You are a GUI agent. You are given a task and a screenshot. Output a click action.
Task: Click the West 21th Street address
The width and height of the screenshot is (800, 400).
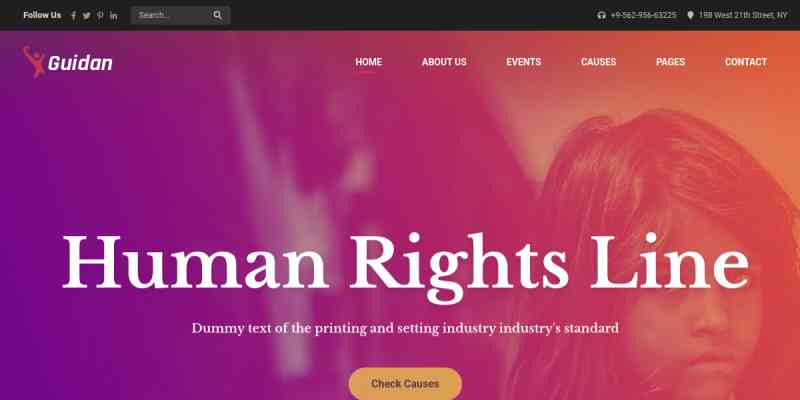[x=743, y=15]
